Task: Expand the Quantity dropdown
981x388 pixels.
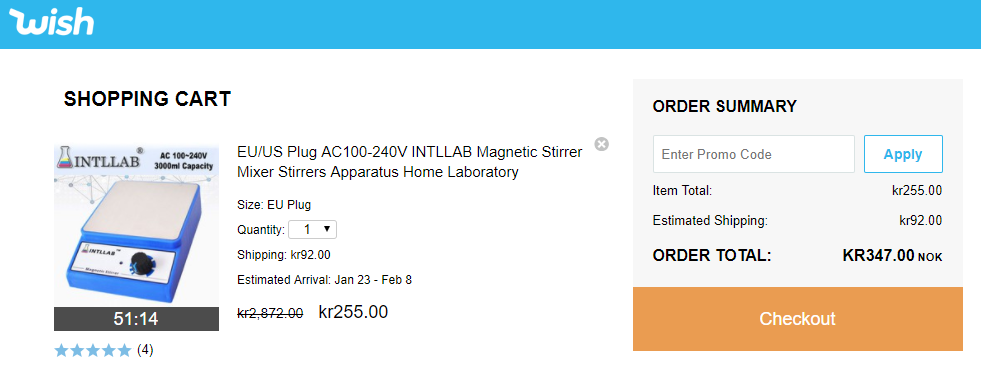Action: [312, 230]
